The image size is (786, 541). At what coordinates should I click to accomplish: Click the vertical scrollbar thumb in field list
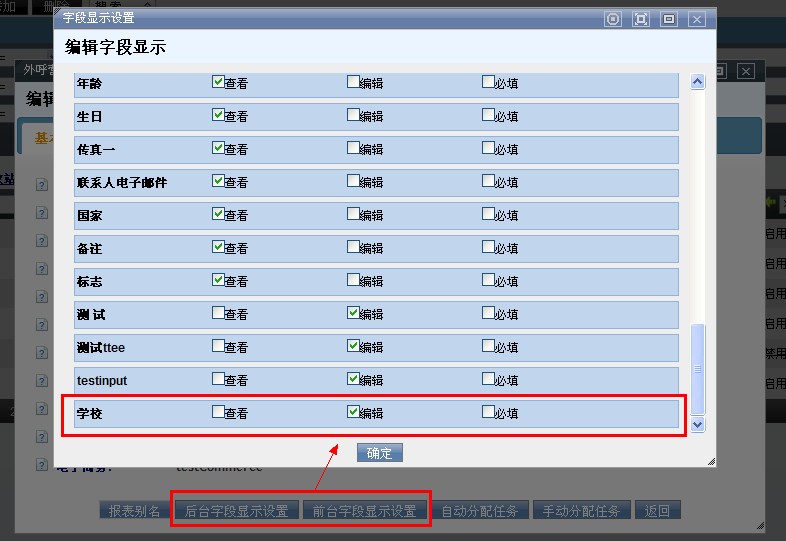click(x=698, y=368)
